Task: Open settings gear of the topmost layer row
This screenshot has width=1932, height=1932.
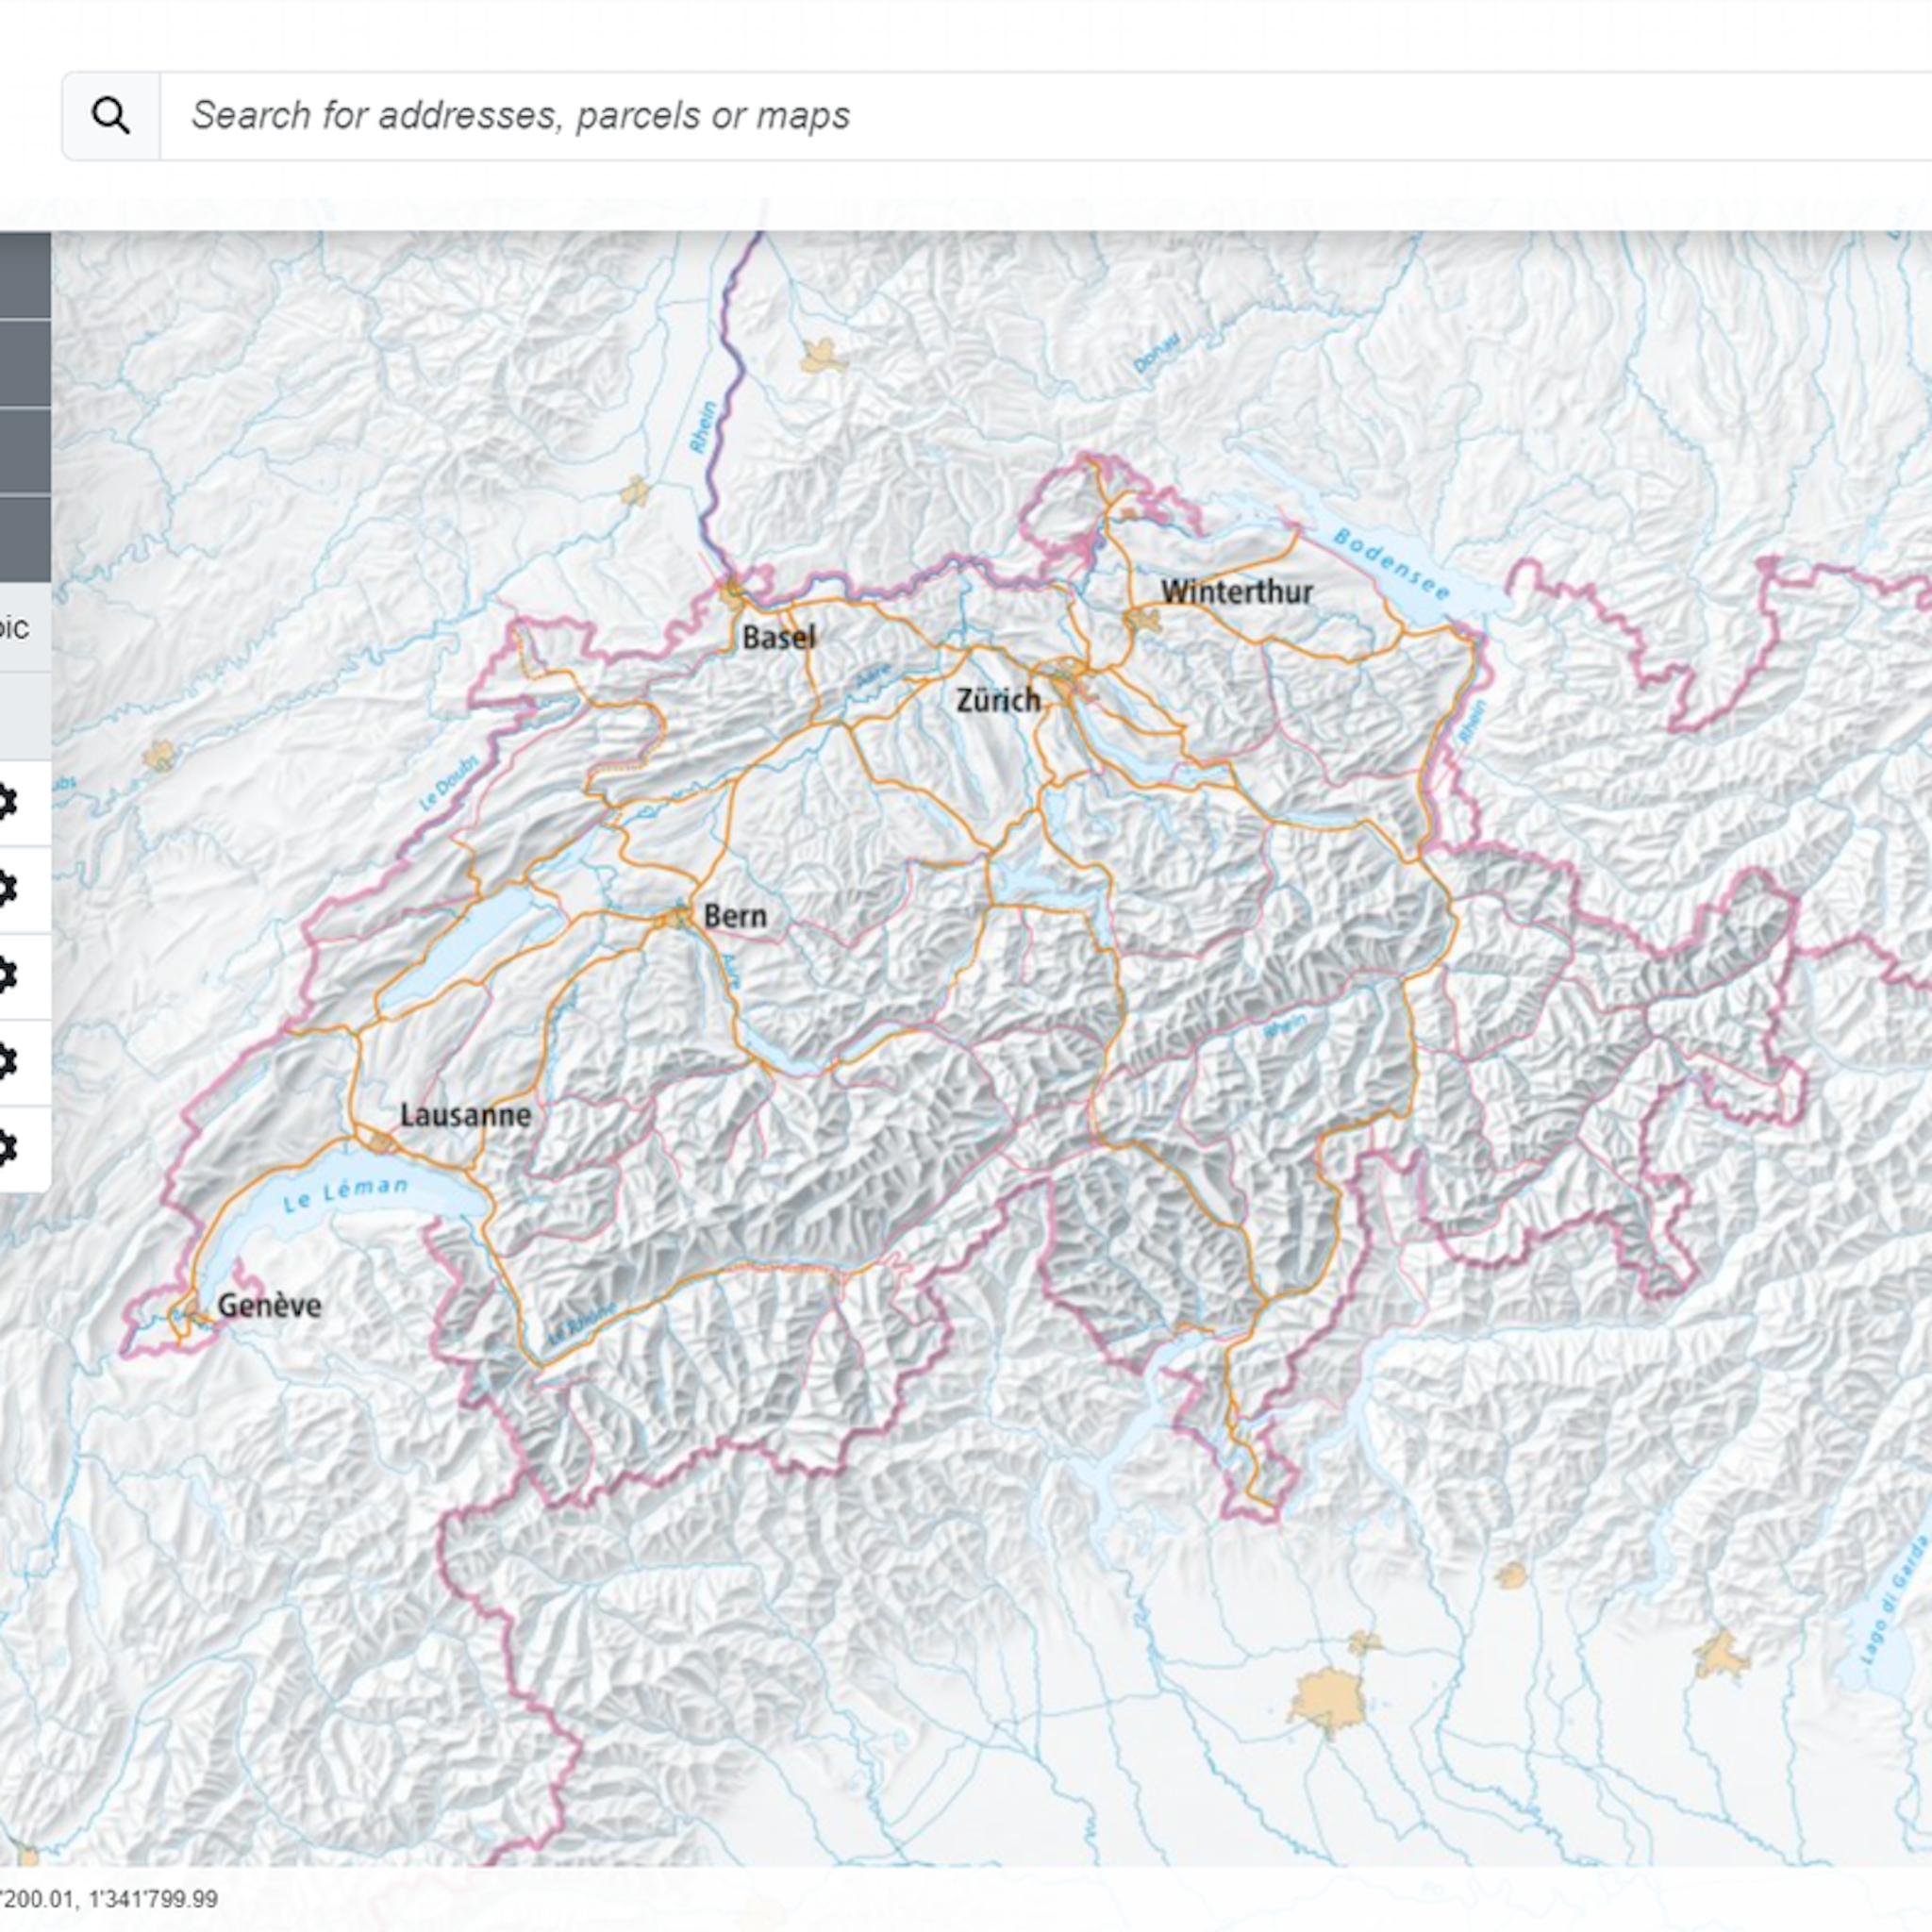Action: click(6, 802)
